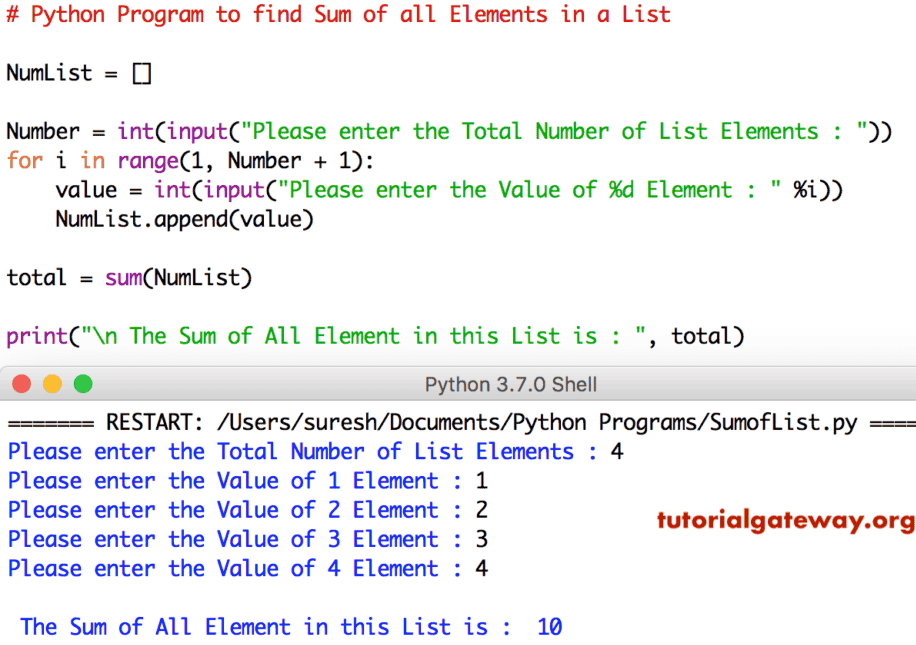The image size is (916, 645).
Task: Select the int keyword in Number input line
Action: point(135,131)
